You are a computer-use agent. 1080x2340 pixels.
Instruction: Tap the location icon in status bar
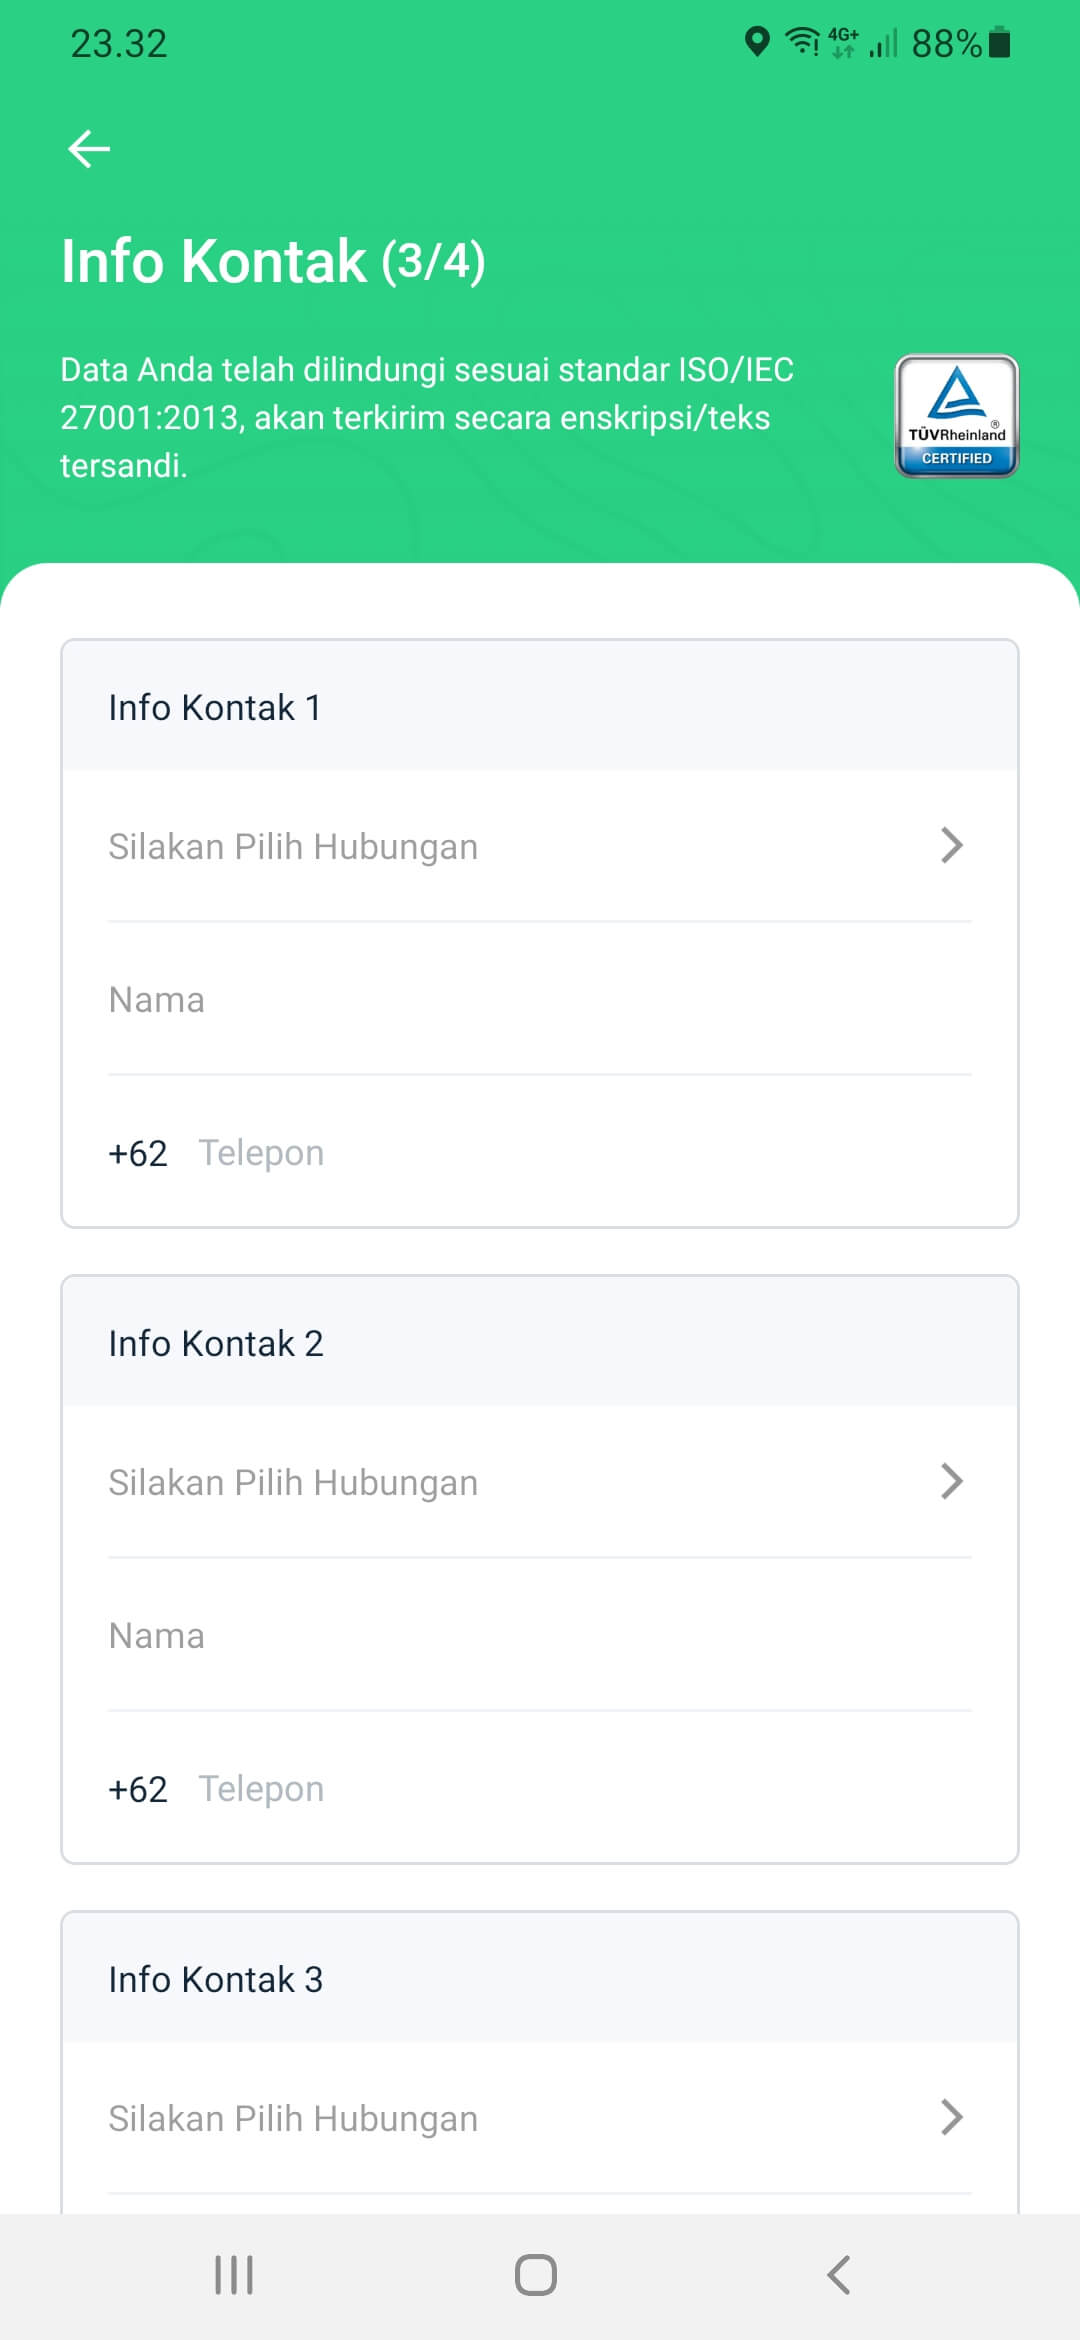click(757, 42)
